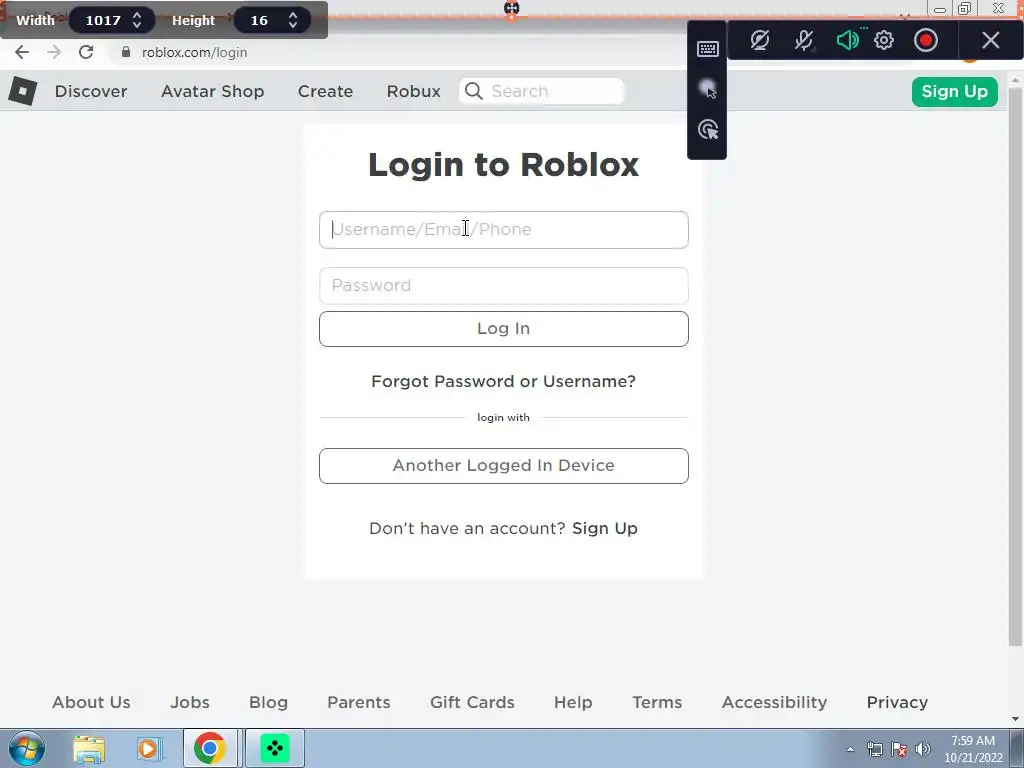The image size is (1024, 768).
Task: Open Windows Explorer from taskbar
Action: tap(89, 748)
